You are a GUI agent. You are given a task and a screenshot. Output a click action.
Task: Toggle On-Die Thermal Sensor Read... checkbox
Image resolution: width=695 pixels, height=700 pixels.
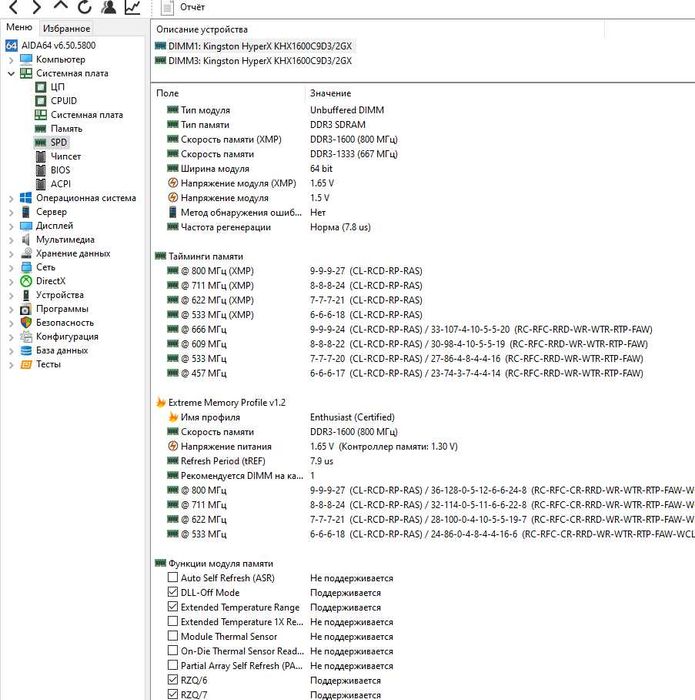click(173, 650)
